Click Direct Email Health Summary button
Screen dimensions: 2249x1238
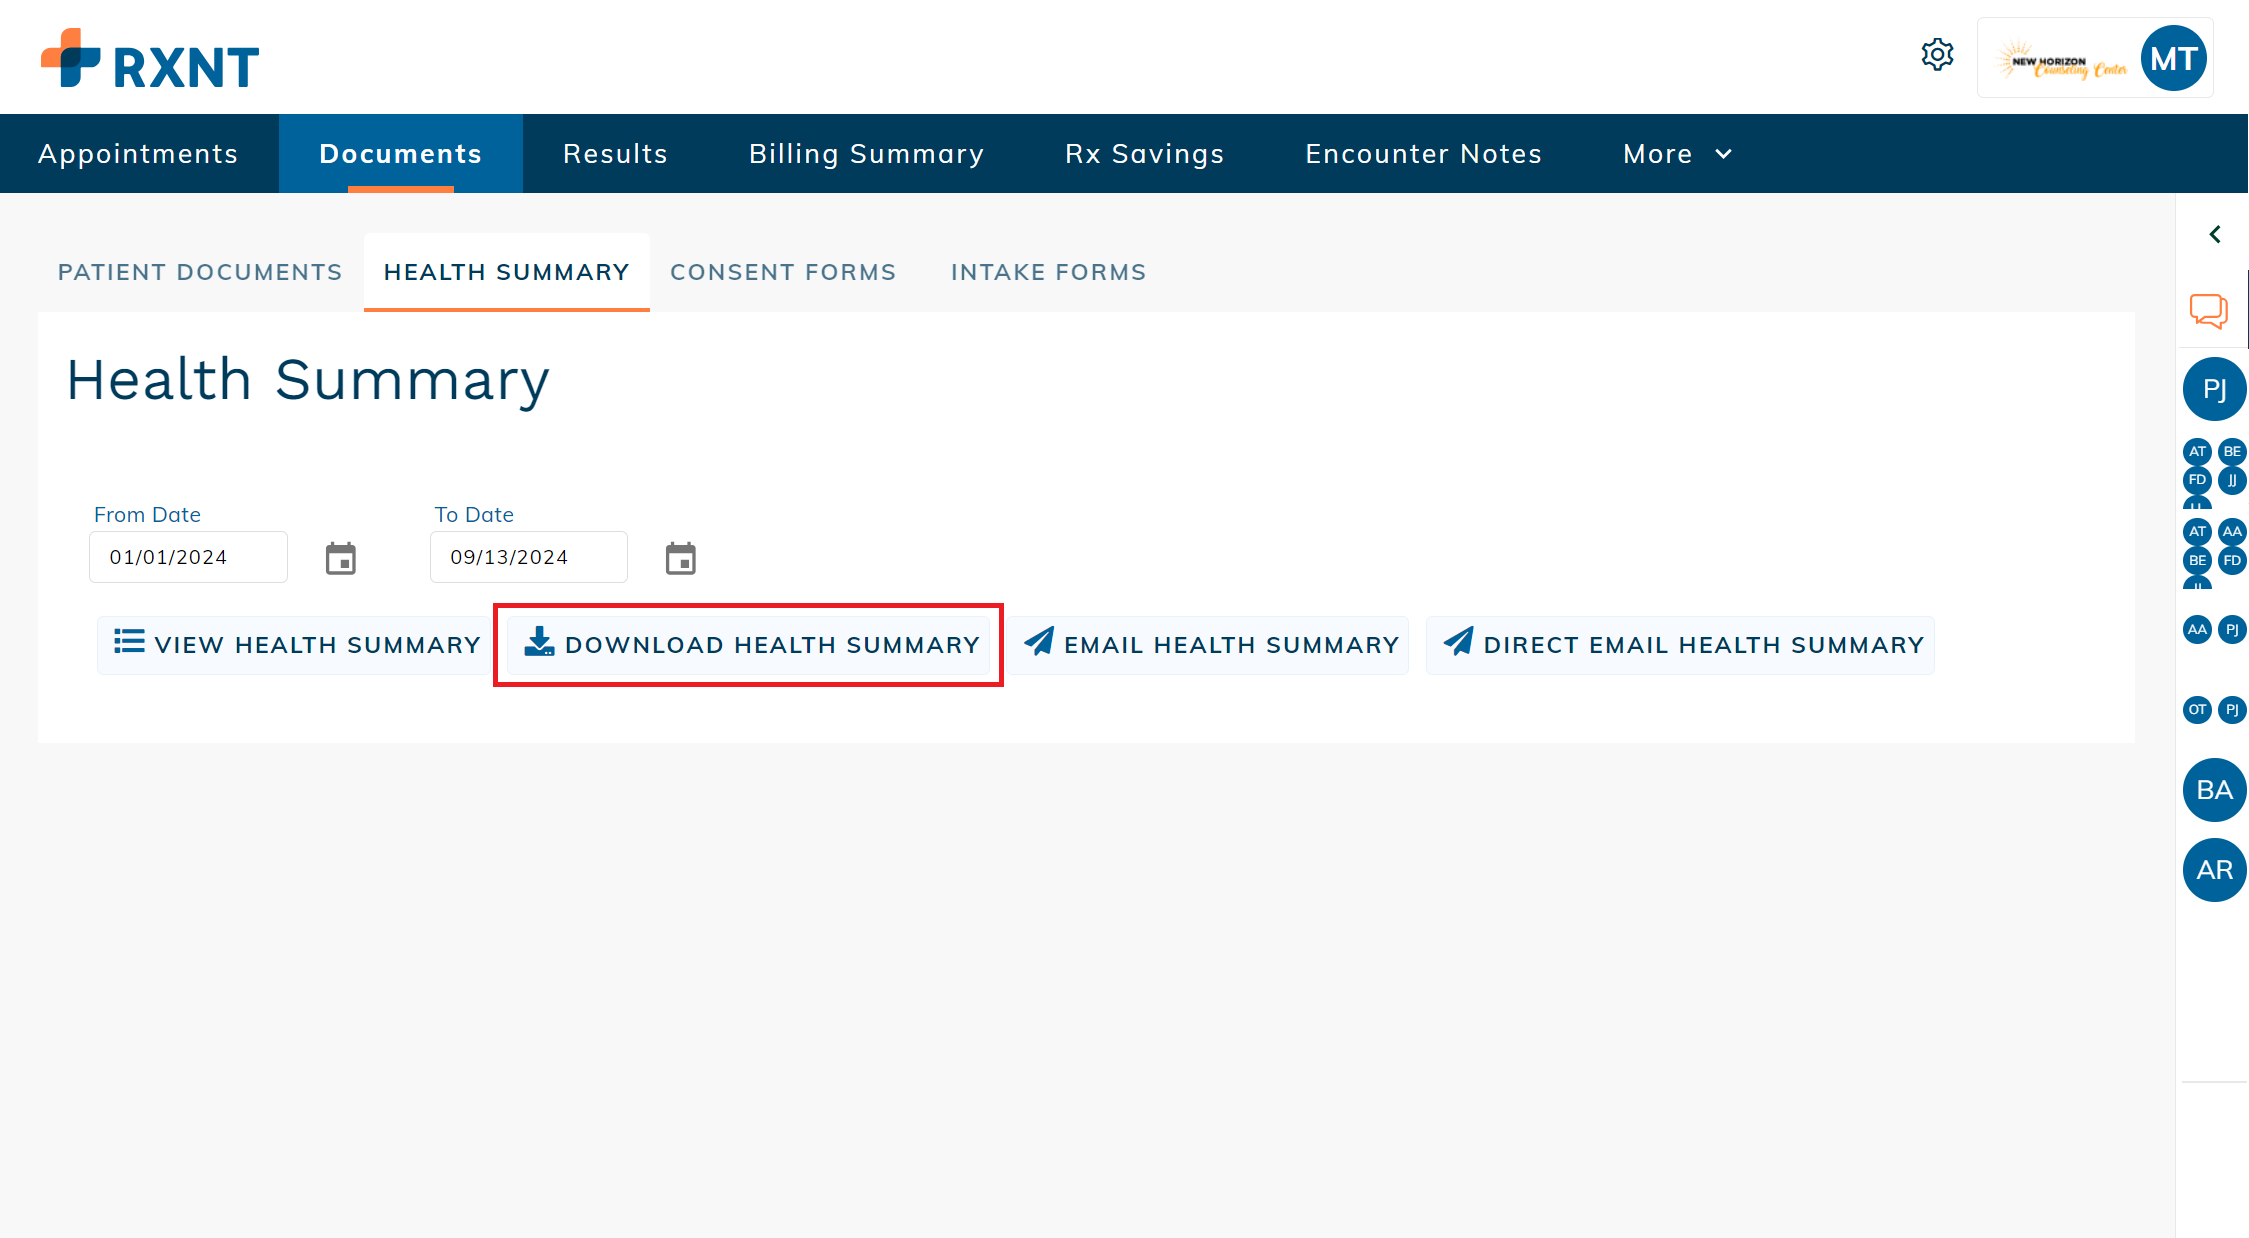(x=1682, y=645)
